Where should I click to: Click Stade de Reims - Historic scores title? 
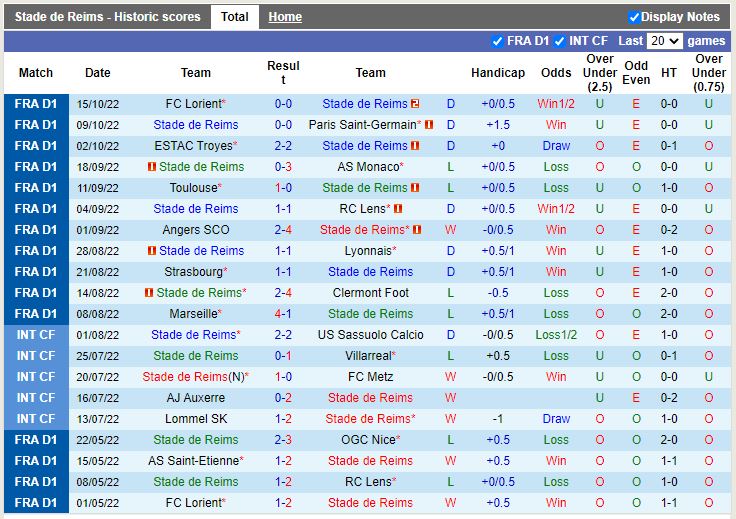[x=107, y=17]
